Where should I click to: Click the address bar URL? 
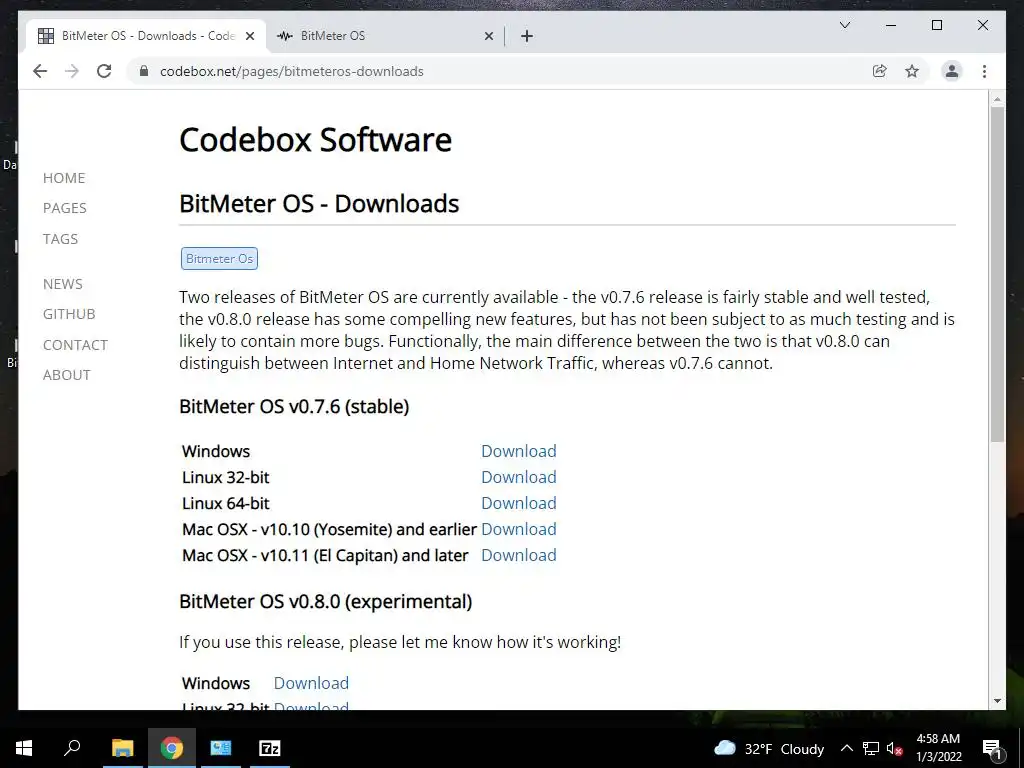pyautogui.click(x=292, y=71)
